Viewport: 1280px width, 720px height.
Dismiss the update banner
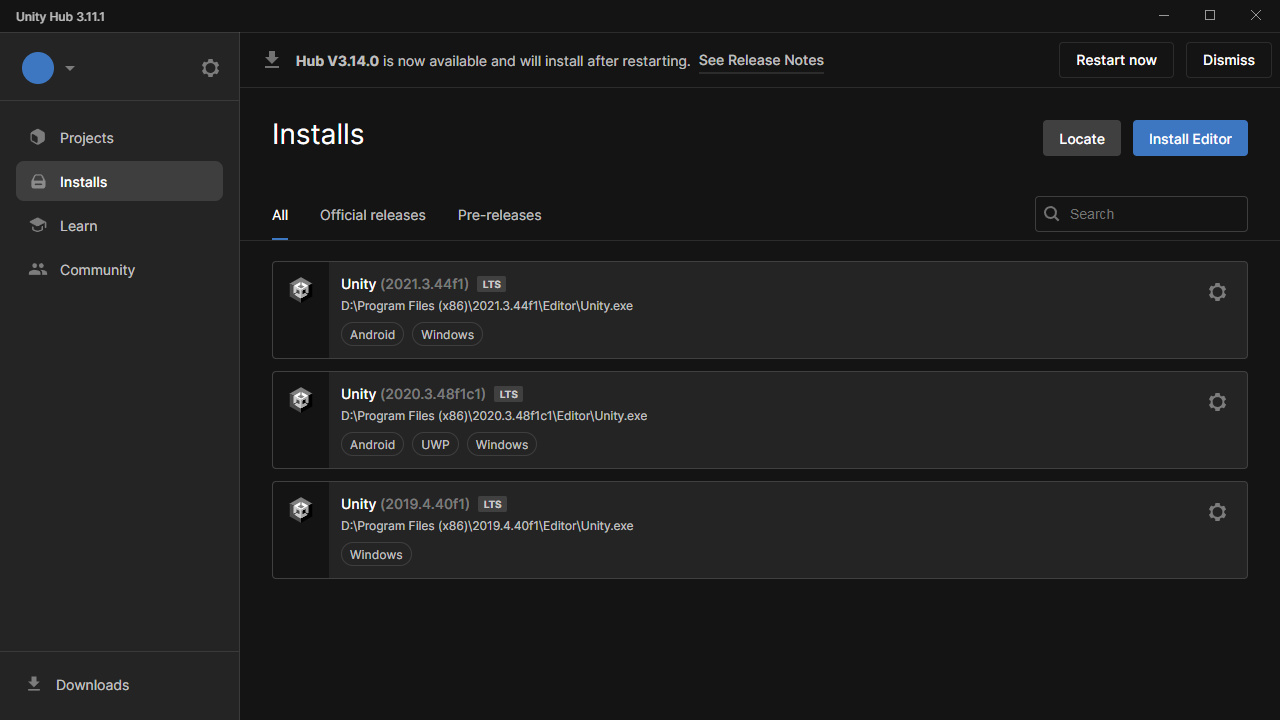(x=1229, y=60)
